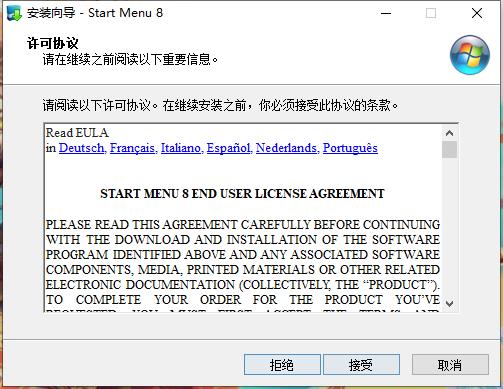Click the 拒绝 (Decline) button

pos(282,365)
